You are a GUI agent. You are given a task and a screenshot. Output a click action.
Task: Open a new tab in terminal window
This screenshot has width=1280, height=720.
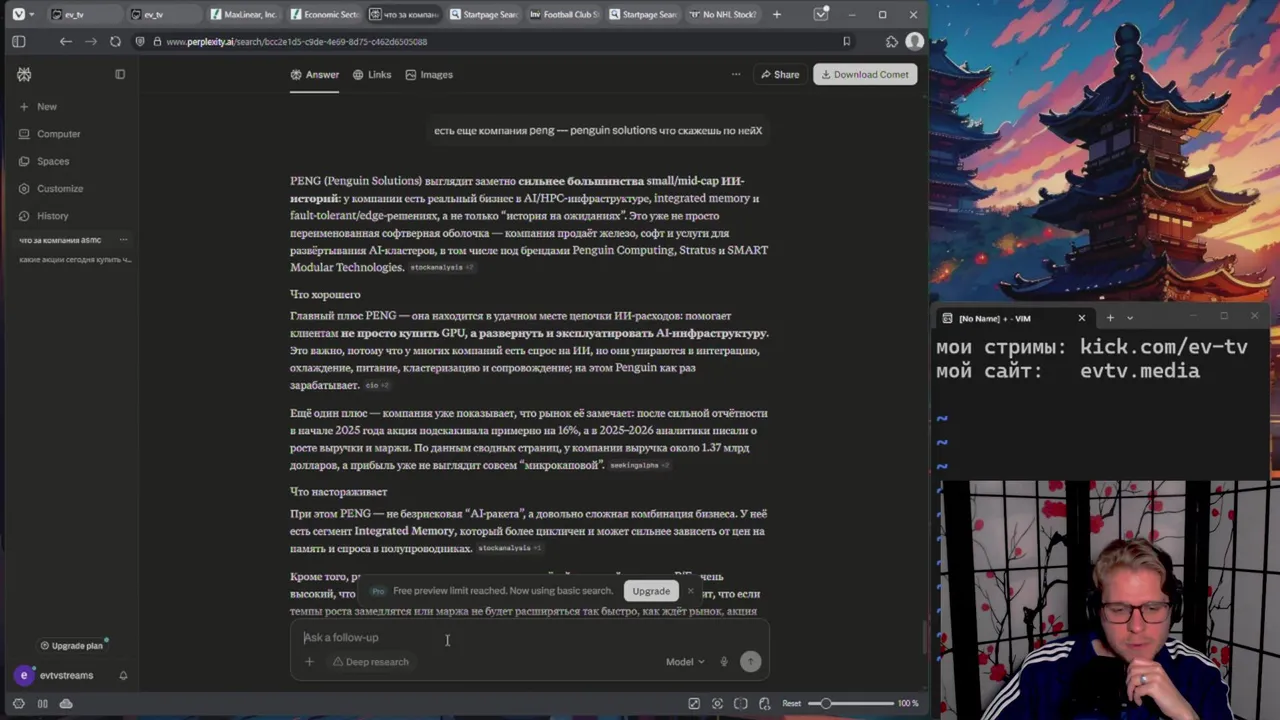pyautogui.click(x=1109, y=318)
